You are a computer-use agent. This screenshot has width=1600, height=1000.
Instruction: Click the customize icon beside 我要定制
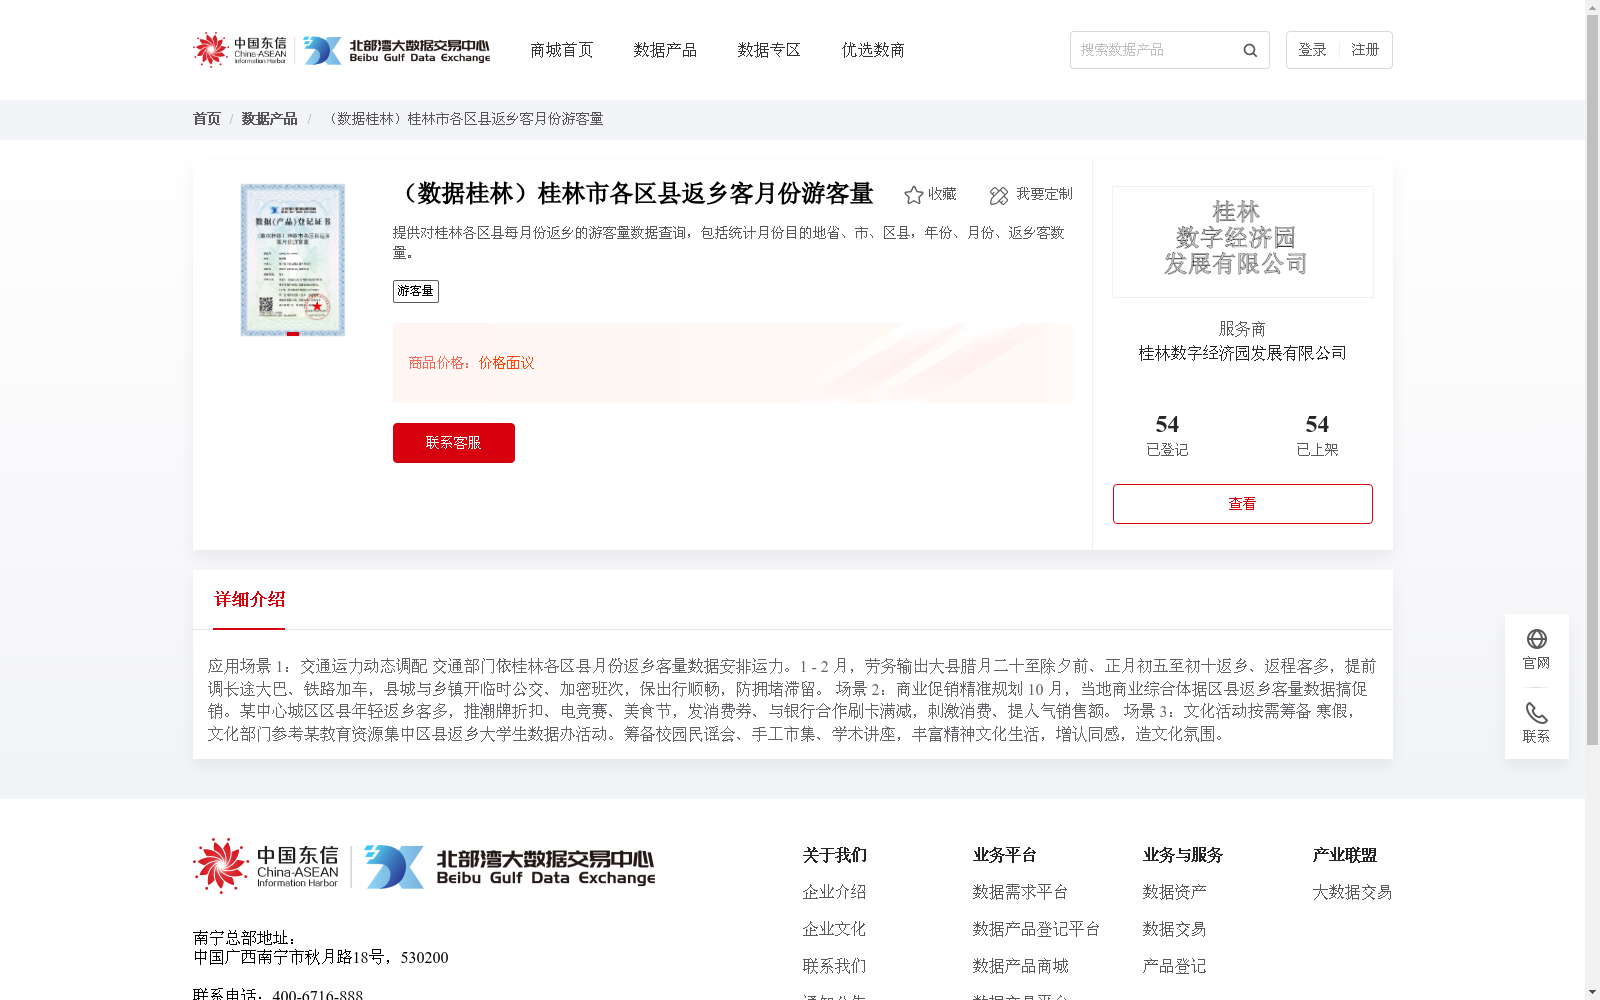(998, 196)
